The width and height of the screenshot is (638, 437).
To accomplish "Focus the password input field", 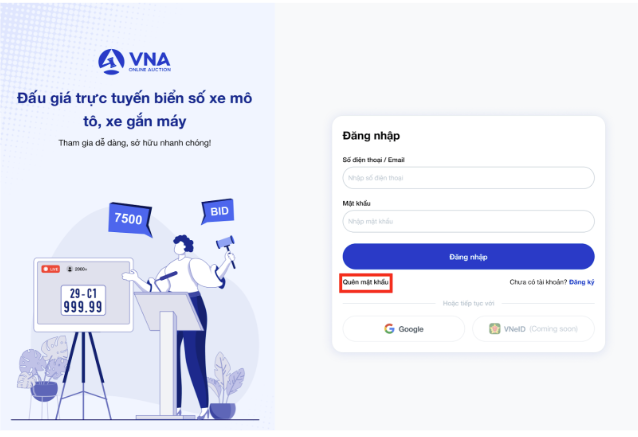I will (468, 221).
